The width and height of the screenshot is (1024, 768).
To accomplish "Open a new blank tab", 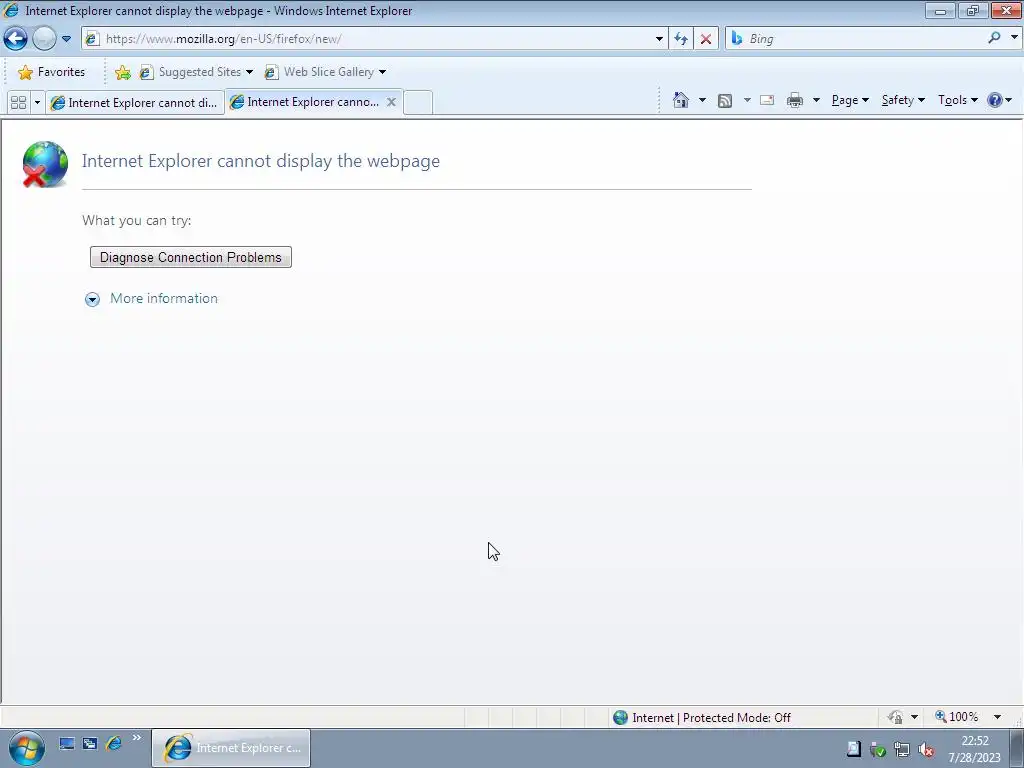I will pos(418,103).
